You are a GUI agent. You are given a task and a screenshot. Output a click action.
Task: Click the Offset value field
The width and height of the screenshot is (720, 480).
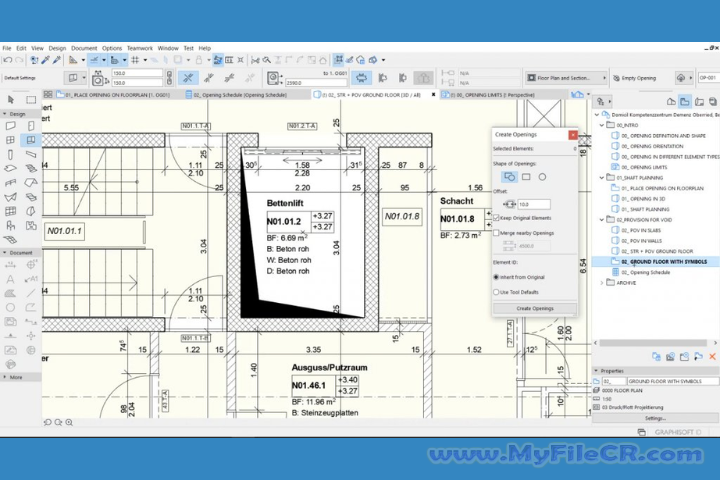[534, 204]
